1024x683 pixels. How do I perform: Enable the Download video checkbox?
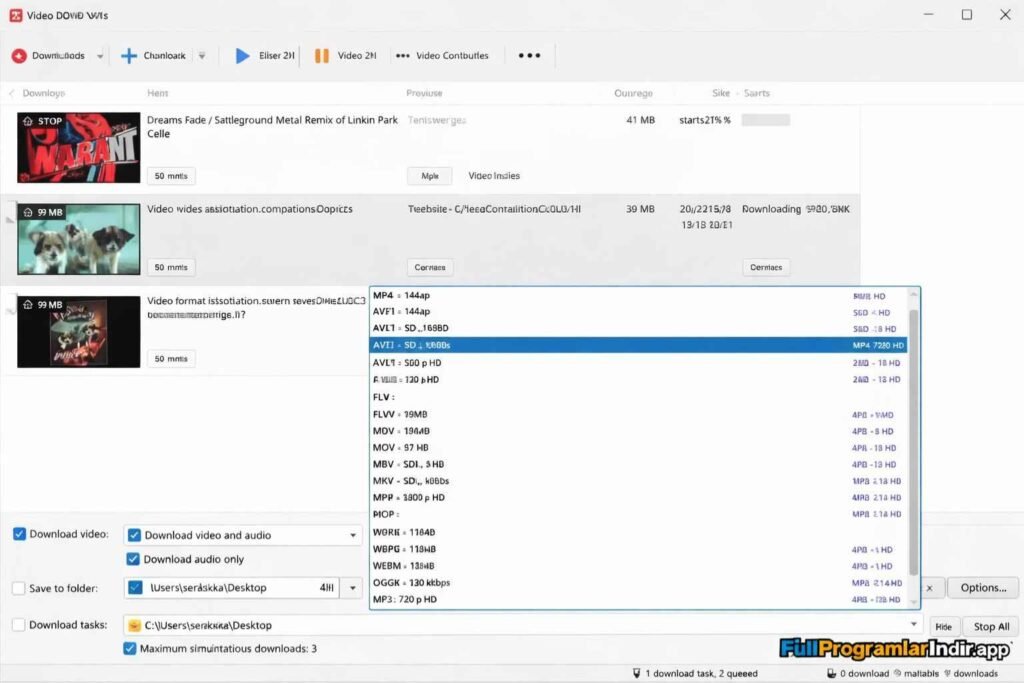(x=19, y=534)
